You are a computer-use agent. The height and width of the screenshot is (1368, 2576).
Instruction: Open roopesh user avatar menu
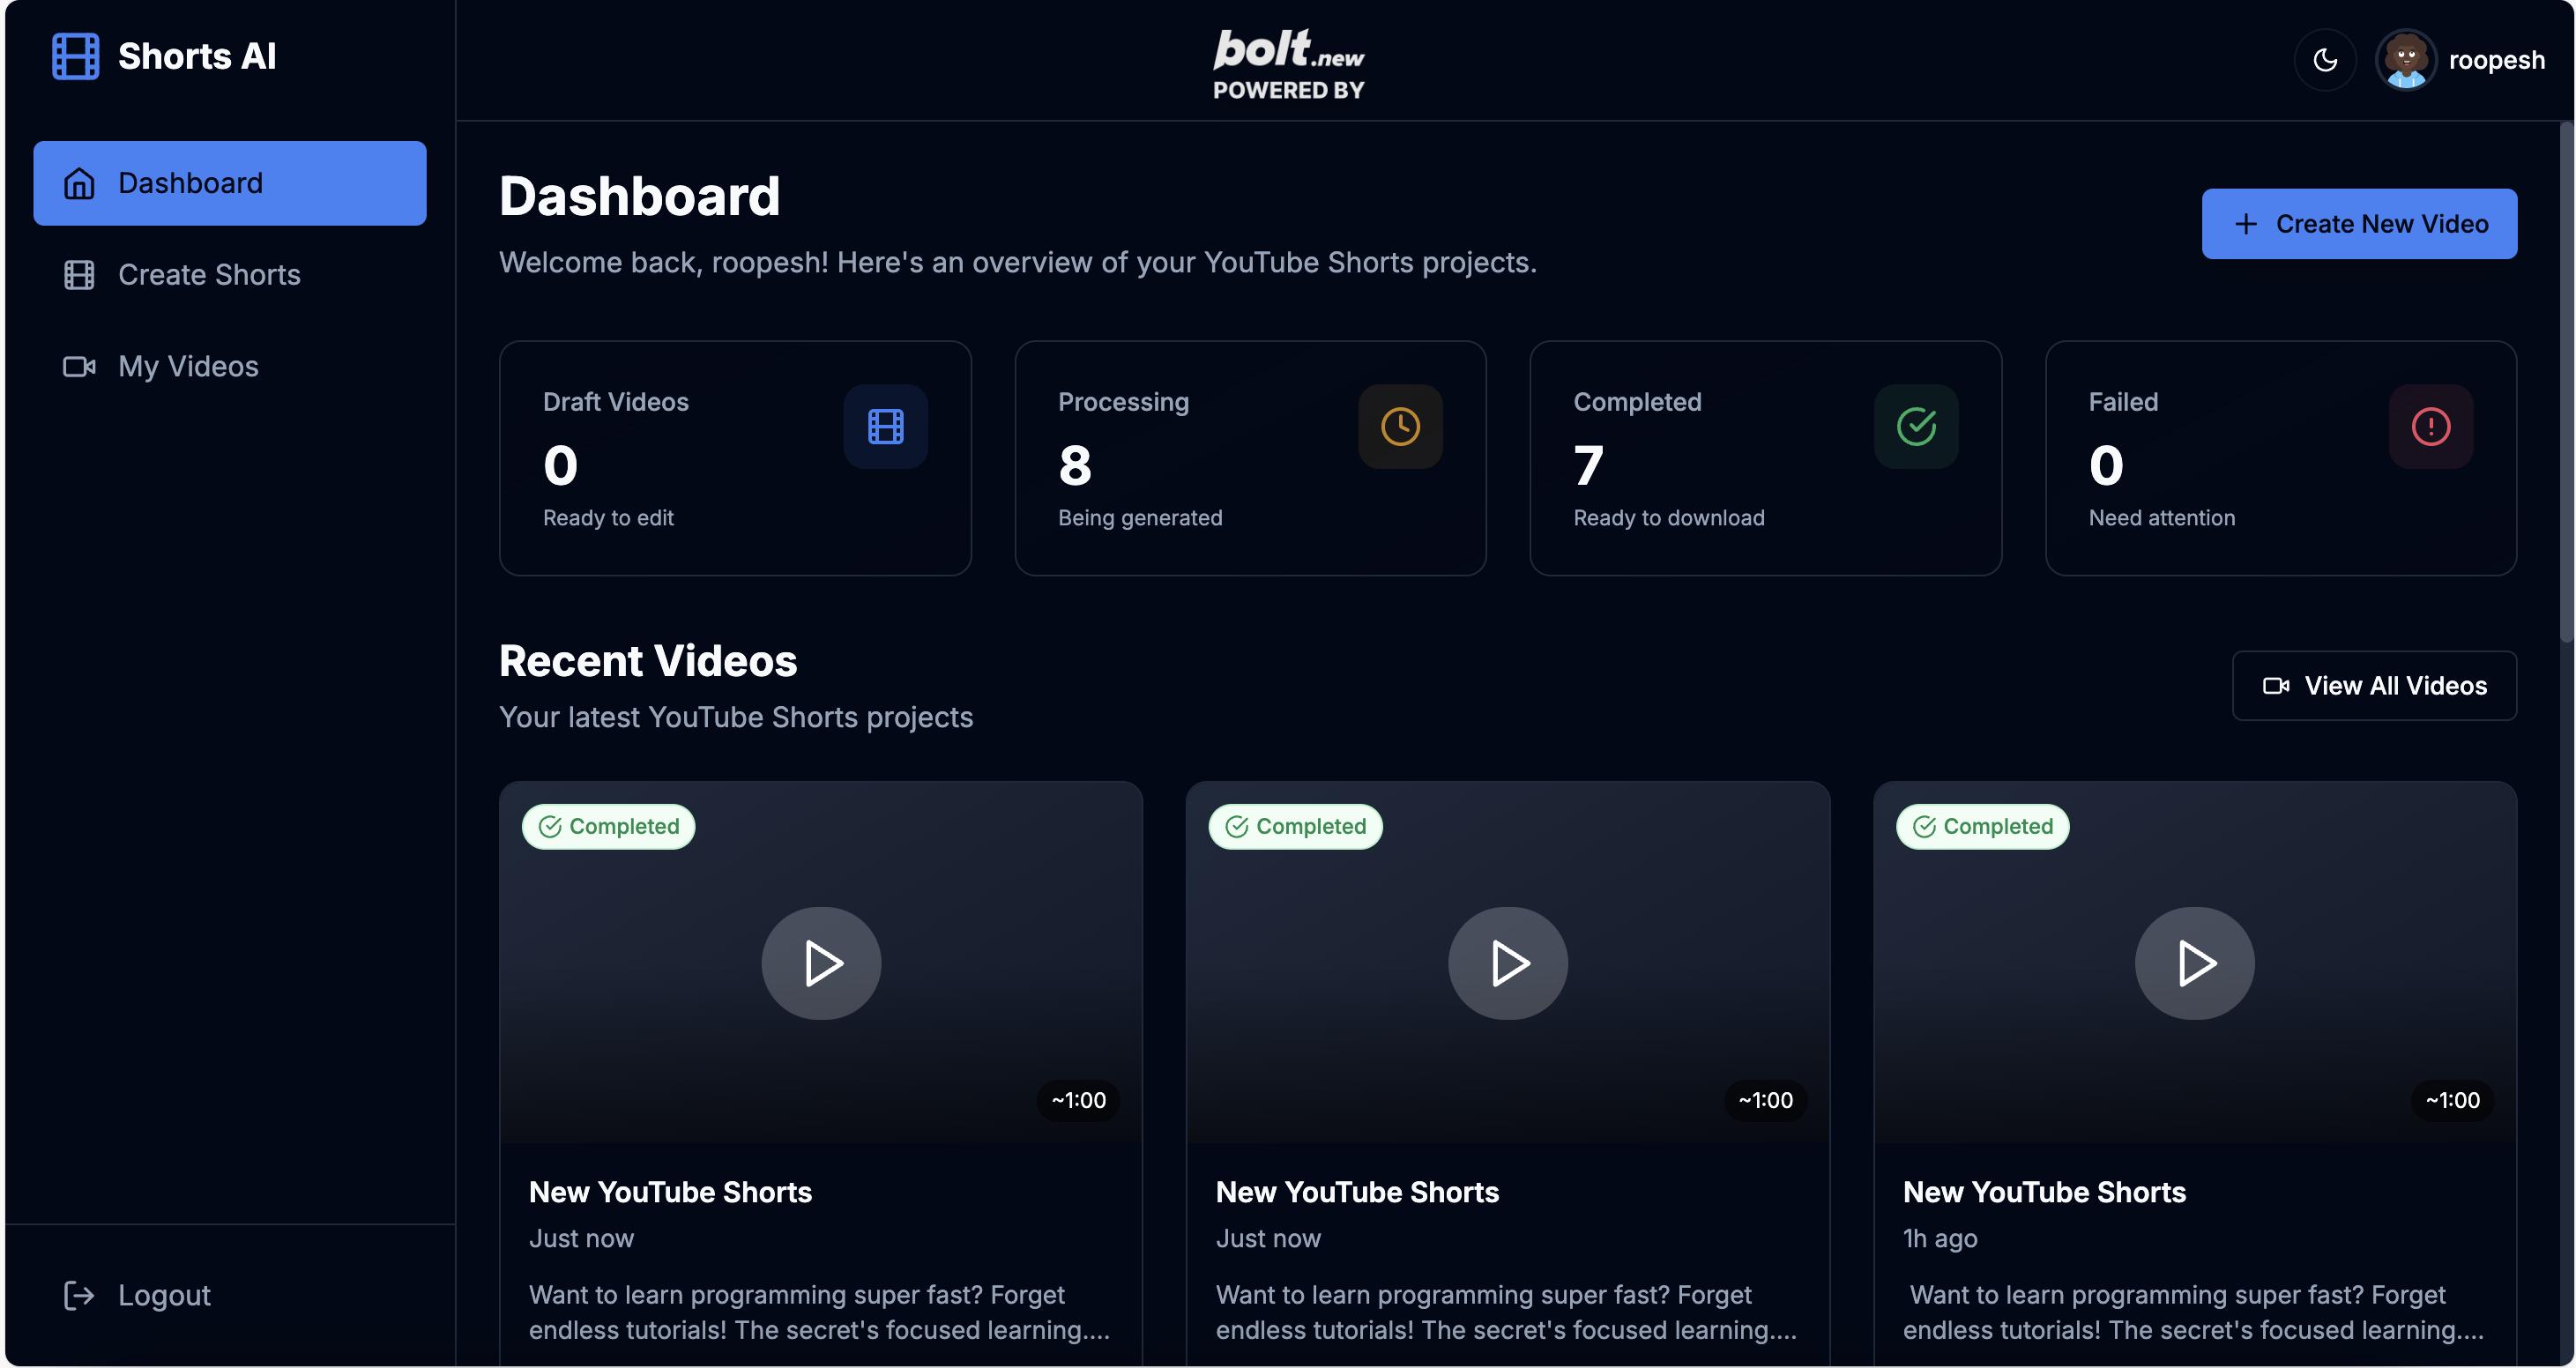pos(2405,60)
